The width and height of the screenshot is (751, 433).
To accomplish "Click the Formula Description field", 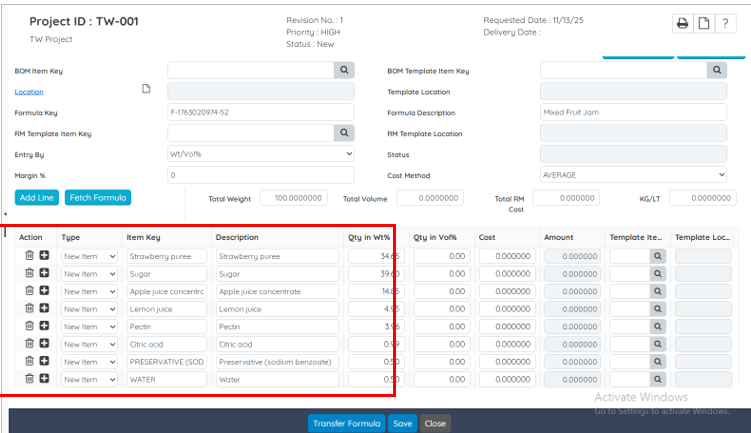I will click(632, 112).
